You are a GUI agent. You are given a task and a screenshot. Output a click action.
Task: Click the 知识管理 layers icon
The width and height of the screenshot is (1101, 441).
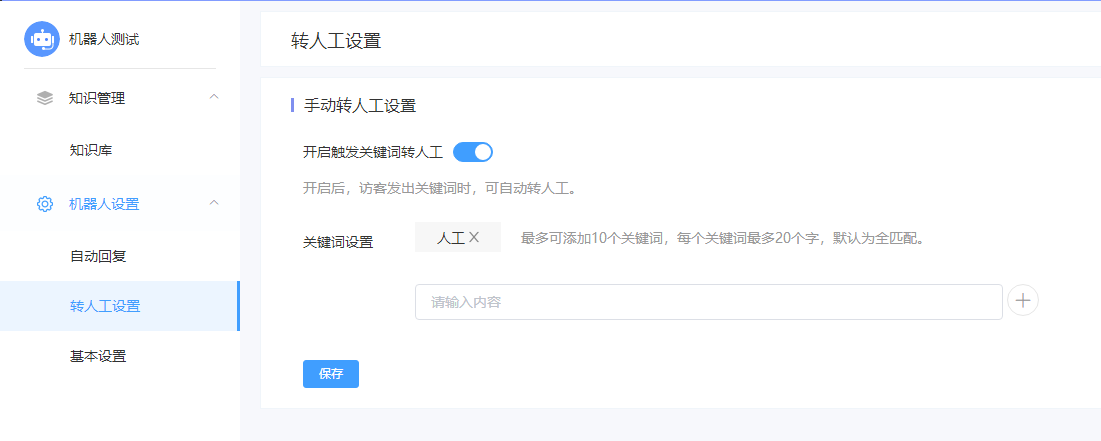pos(45,98)
